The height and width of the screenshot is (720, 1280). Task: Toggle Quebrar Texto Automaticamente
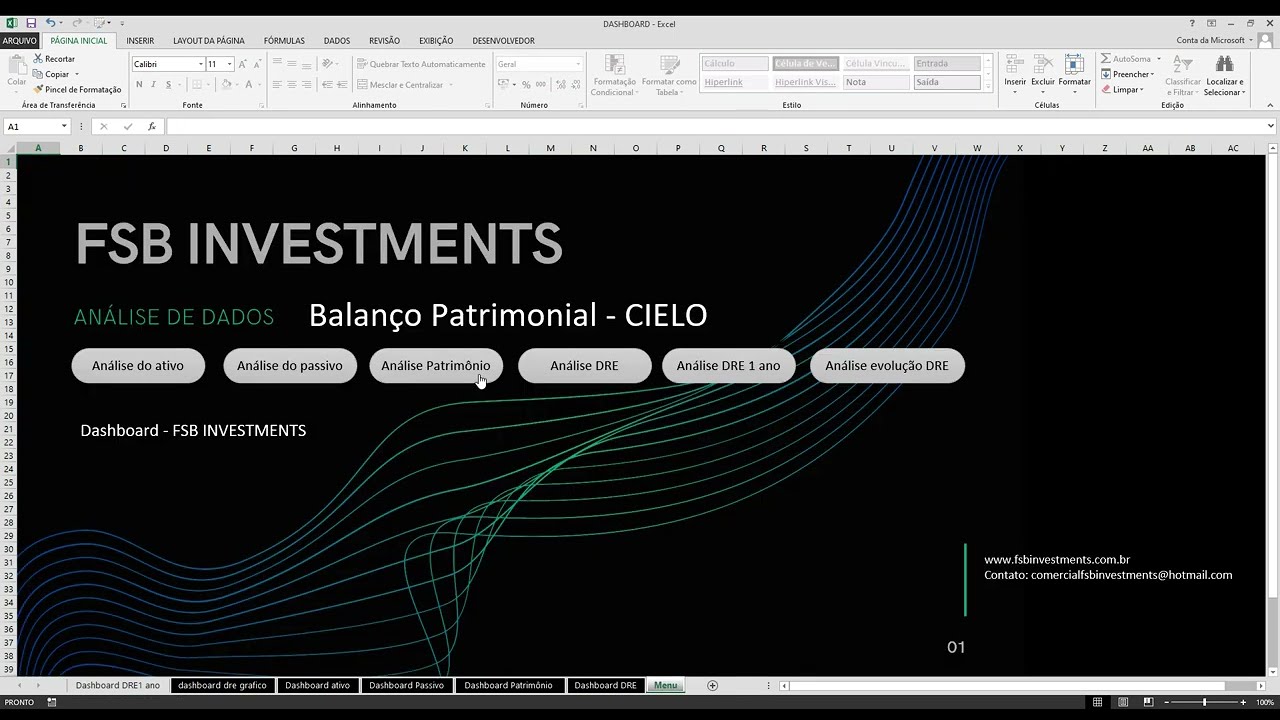click(x=421, y=64)
